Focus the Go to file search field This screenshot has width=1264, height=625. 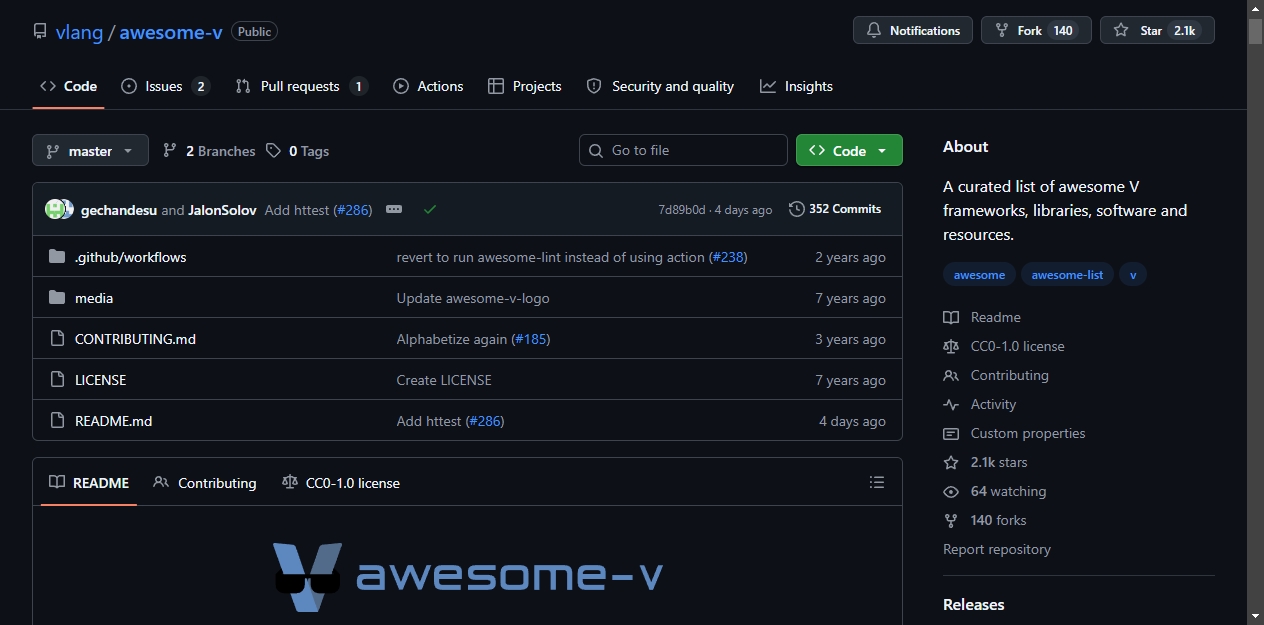(683, 150)
